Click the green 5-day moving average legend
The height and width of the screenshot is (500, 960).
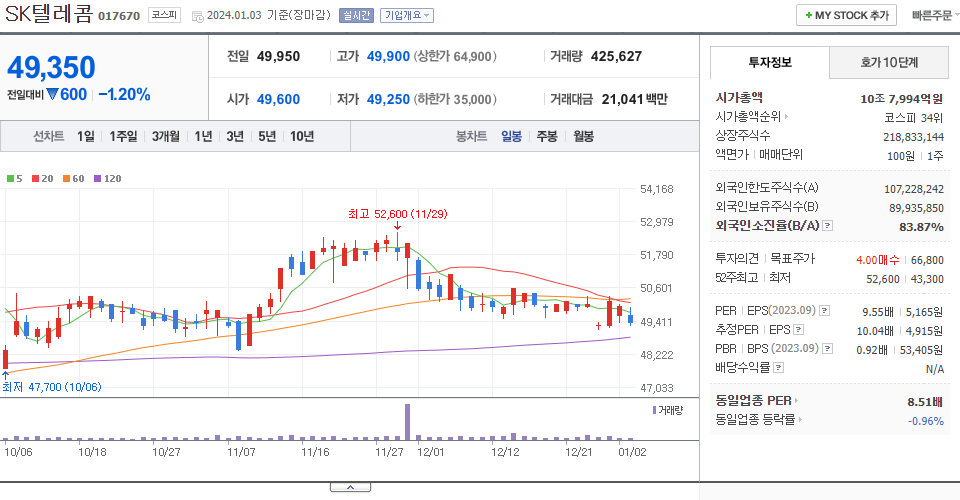click(15, 179)
